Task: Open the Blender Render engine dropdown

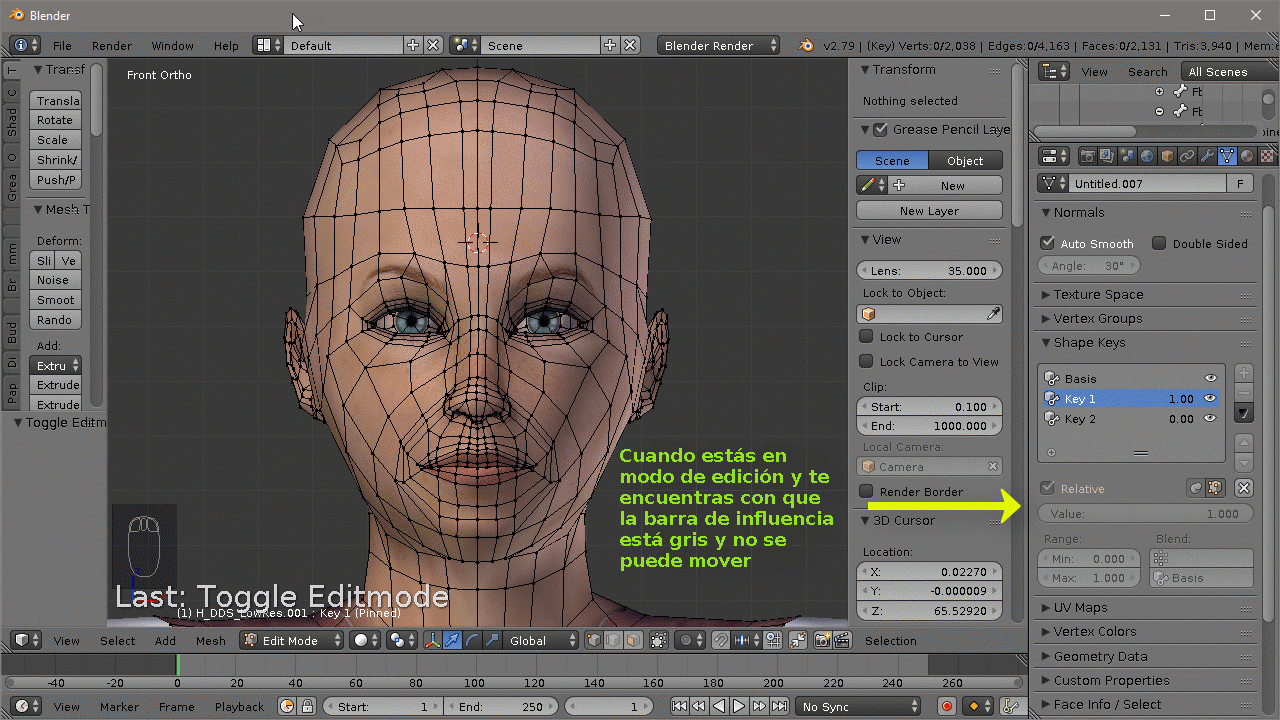Action: 720,46
